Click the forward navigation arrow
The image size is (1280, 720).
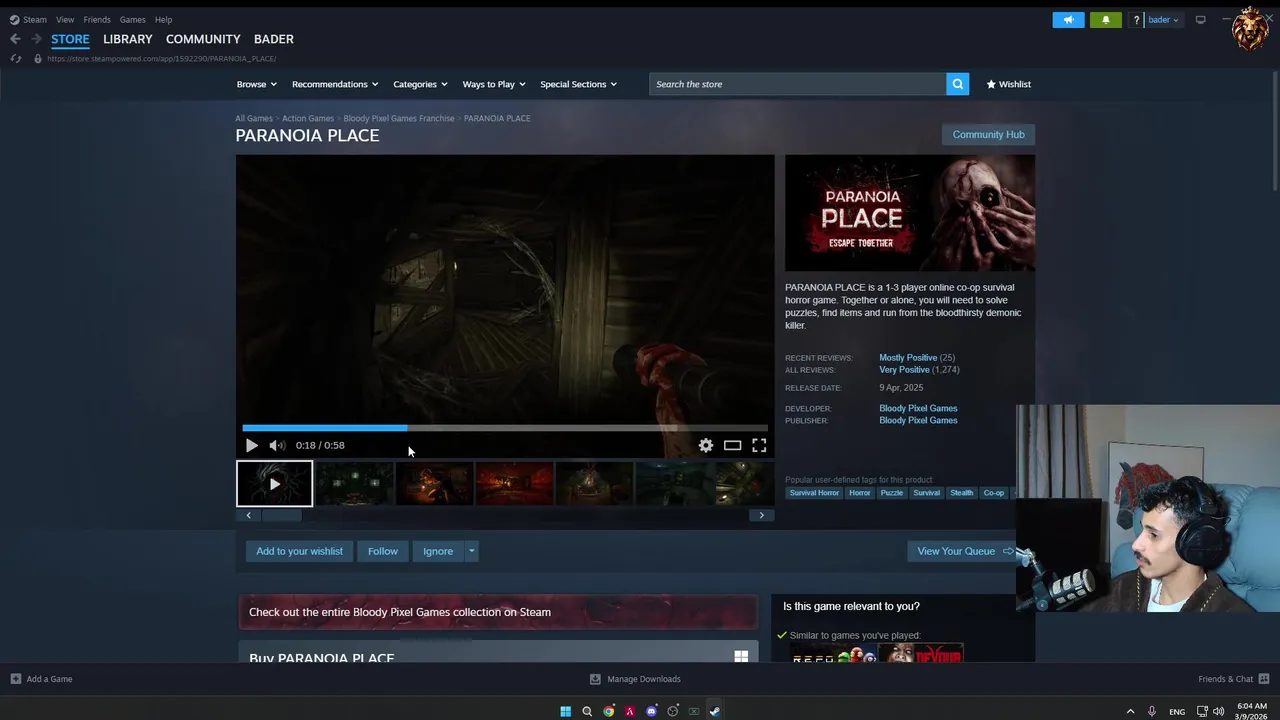pos(37,39)
